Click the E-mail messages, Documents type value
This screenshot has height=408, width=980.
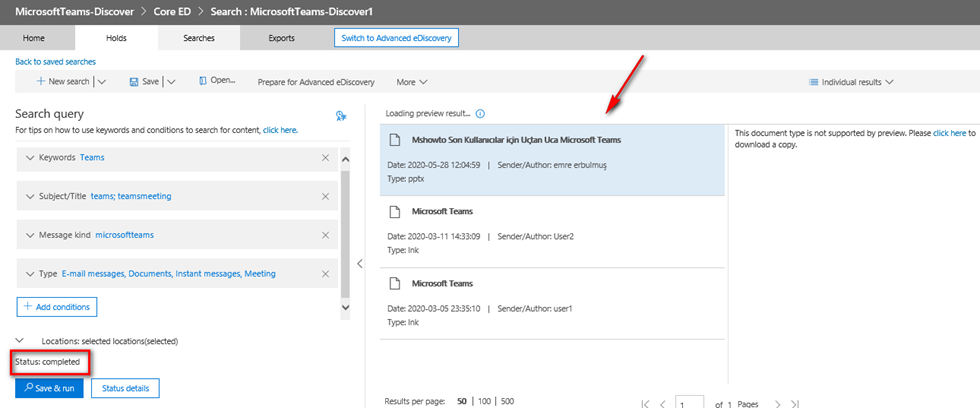point(169,274)
